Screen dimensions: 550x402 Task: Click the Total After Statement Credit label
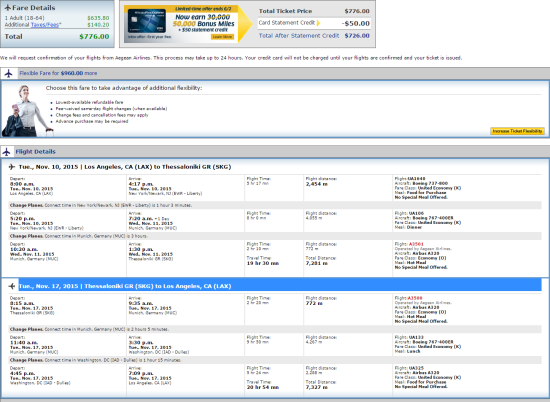pyautogui.click(x=299, y=36)
